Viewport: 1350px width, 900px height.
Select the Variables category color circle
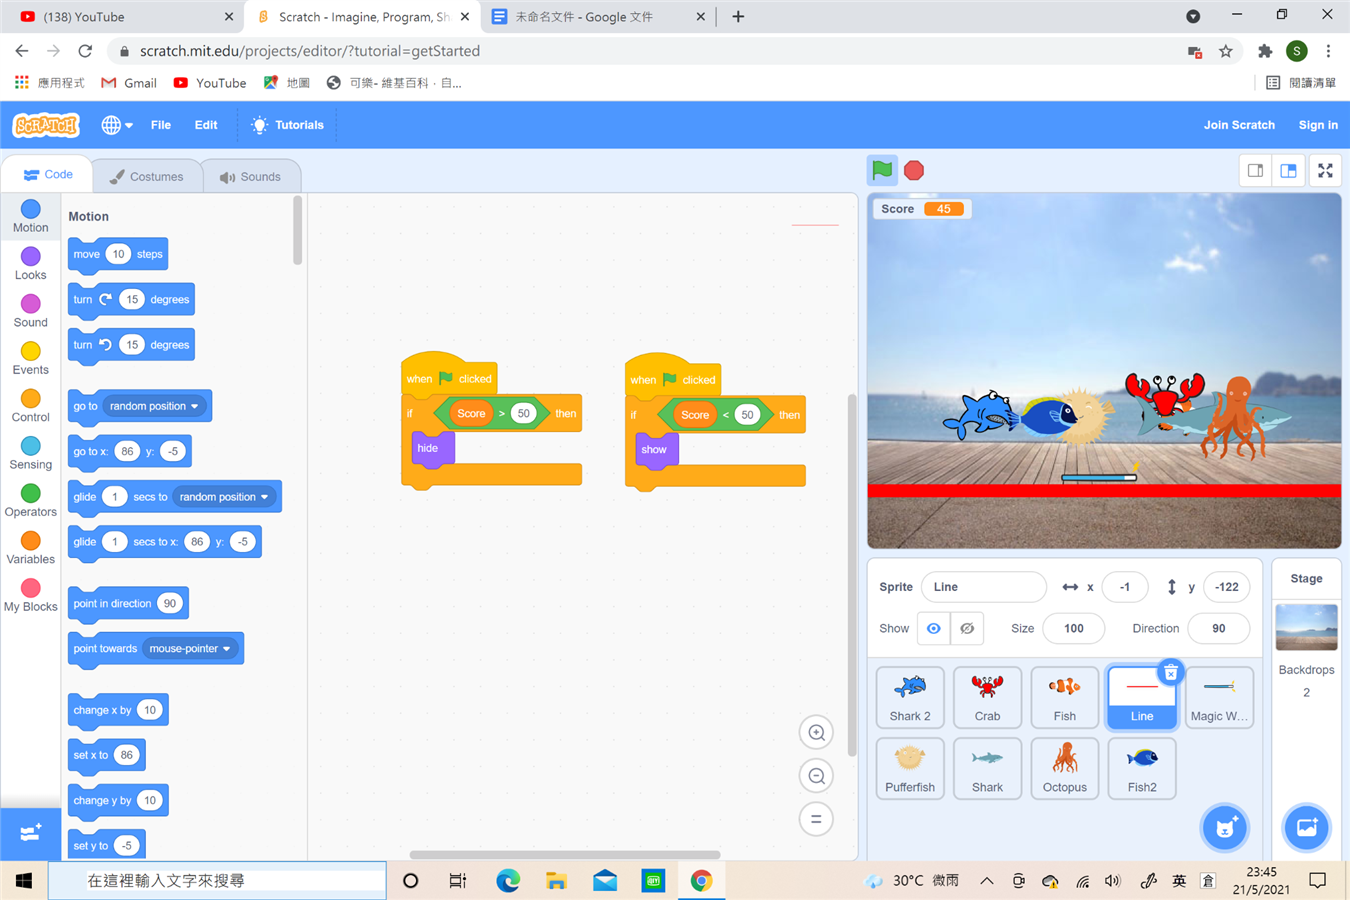coord(31,541)
